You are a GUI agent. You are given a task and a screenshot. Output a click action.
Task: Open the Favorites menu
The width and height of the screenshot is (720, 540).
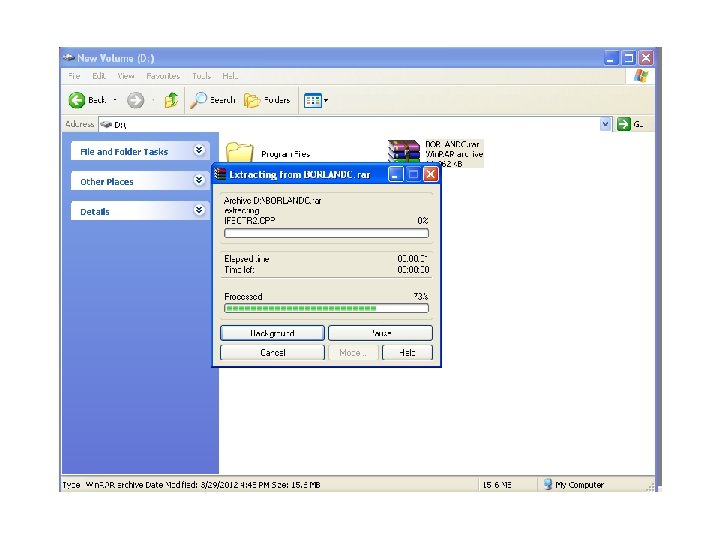click(163, 76)
